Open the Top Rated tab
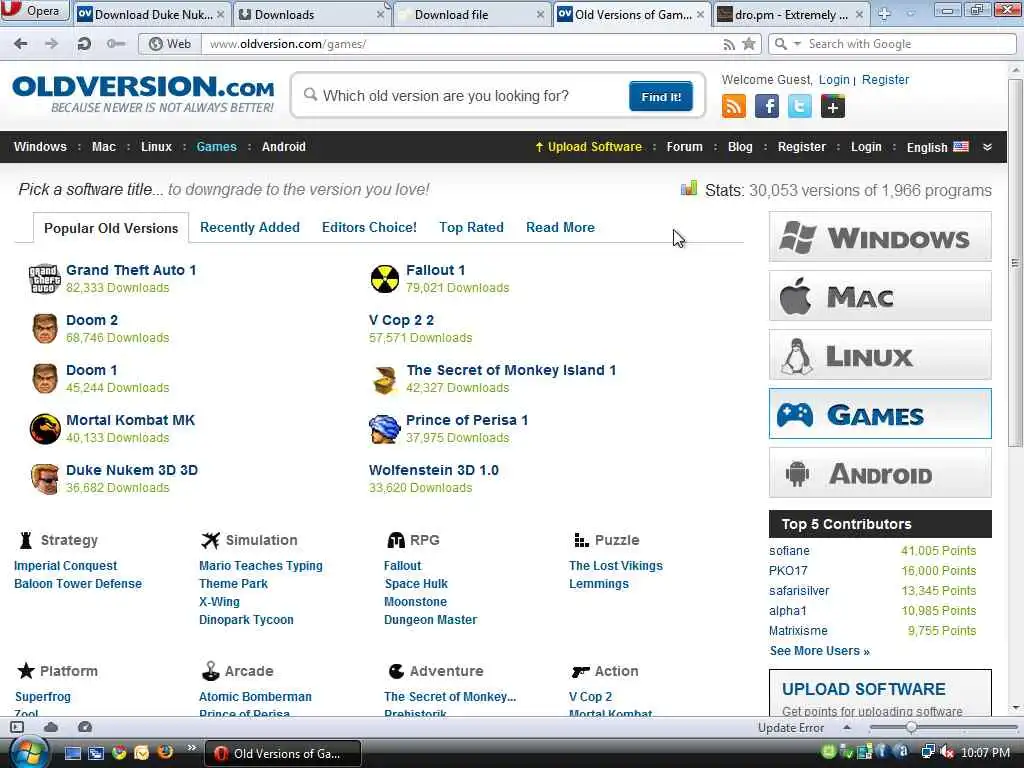The width and height of the screenshot is (1024, 768). [x=471, y=227]
